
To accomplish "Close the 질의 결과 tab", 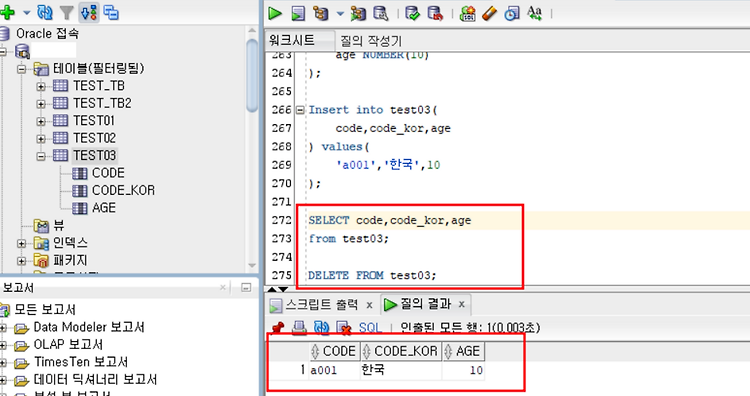I will [x=462, y=304].
